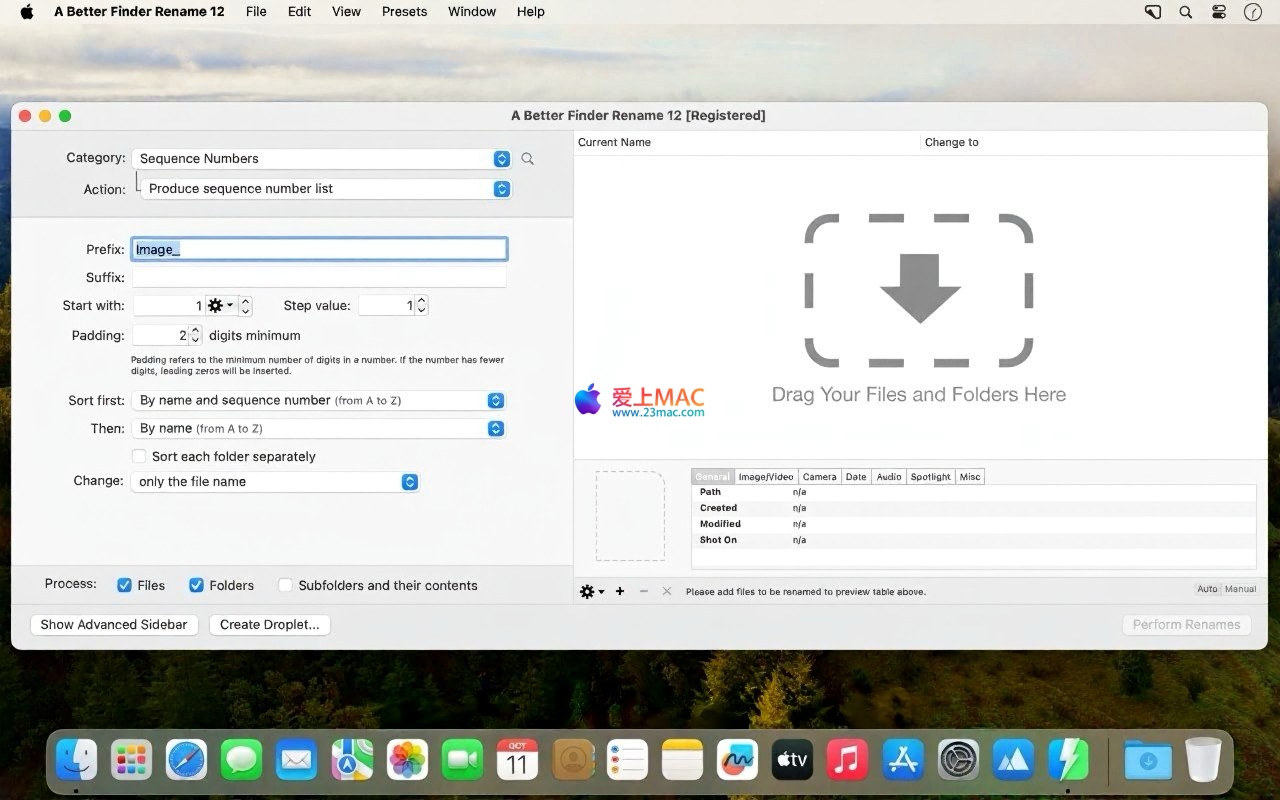The height and width of the screenshot is (800, 1280).
Task: Open the gear menu next to Start with
Action: point(219,306)
